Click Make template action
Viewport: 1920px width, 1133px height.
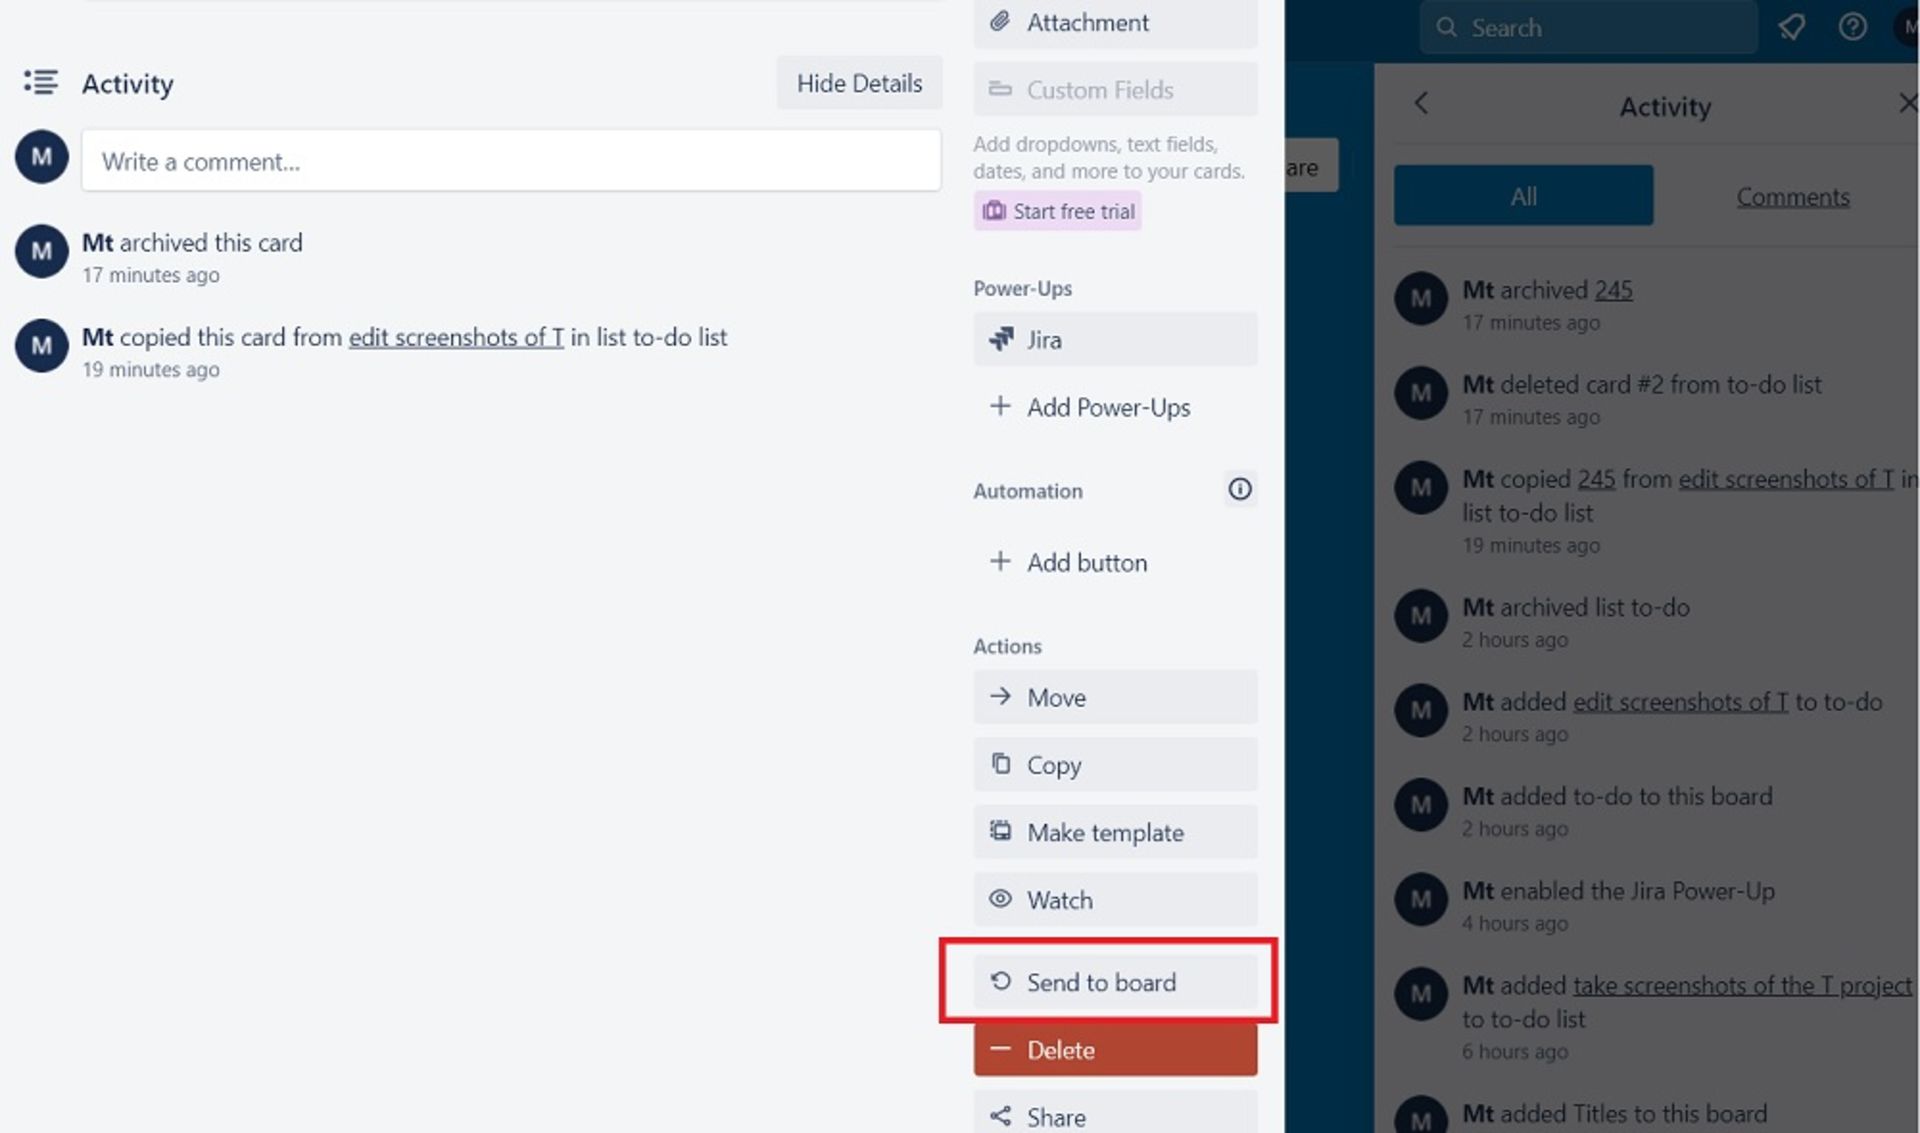pyautogui.click(x=1114, y=832)
